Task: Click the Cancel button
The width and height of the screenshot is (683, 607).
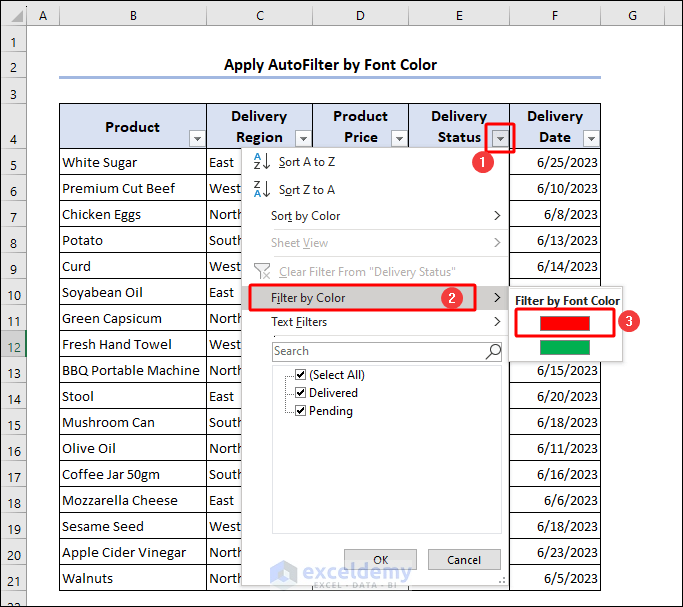Action: click(464, 560)
